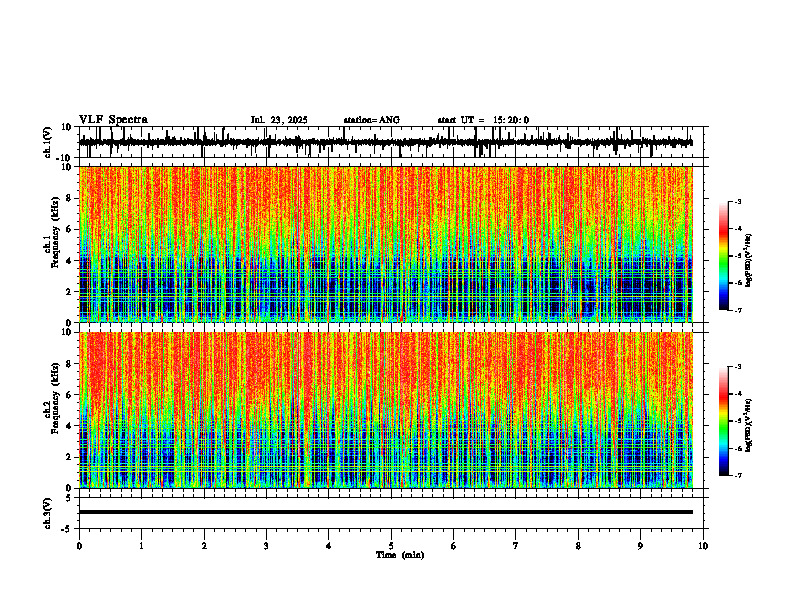Image resolution: width=792 pixels, height=612 pixels.
Task: Click the ch.2 Frequency (kHz) axis label
Action: [55, 398]
